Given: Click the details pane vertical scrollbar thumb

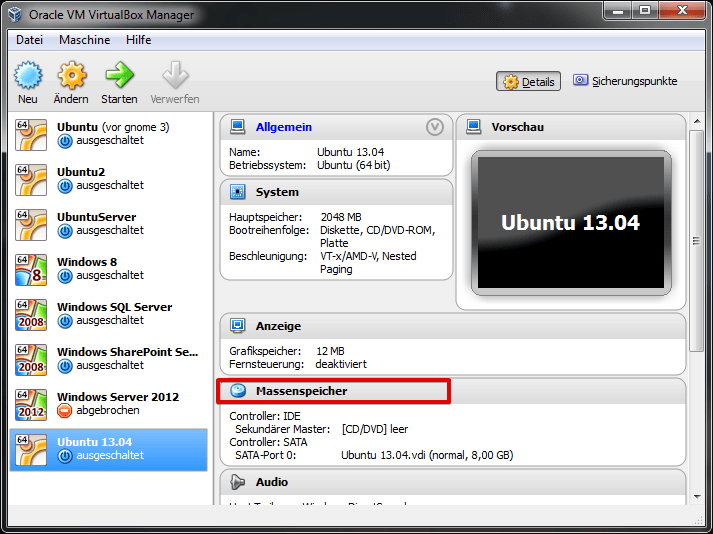Looking at the screenshot, I should coord(696,241).
